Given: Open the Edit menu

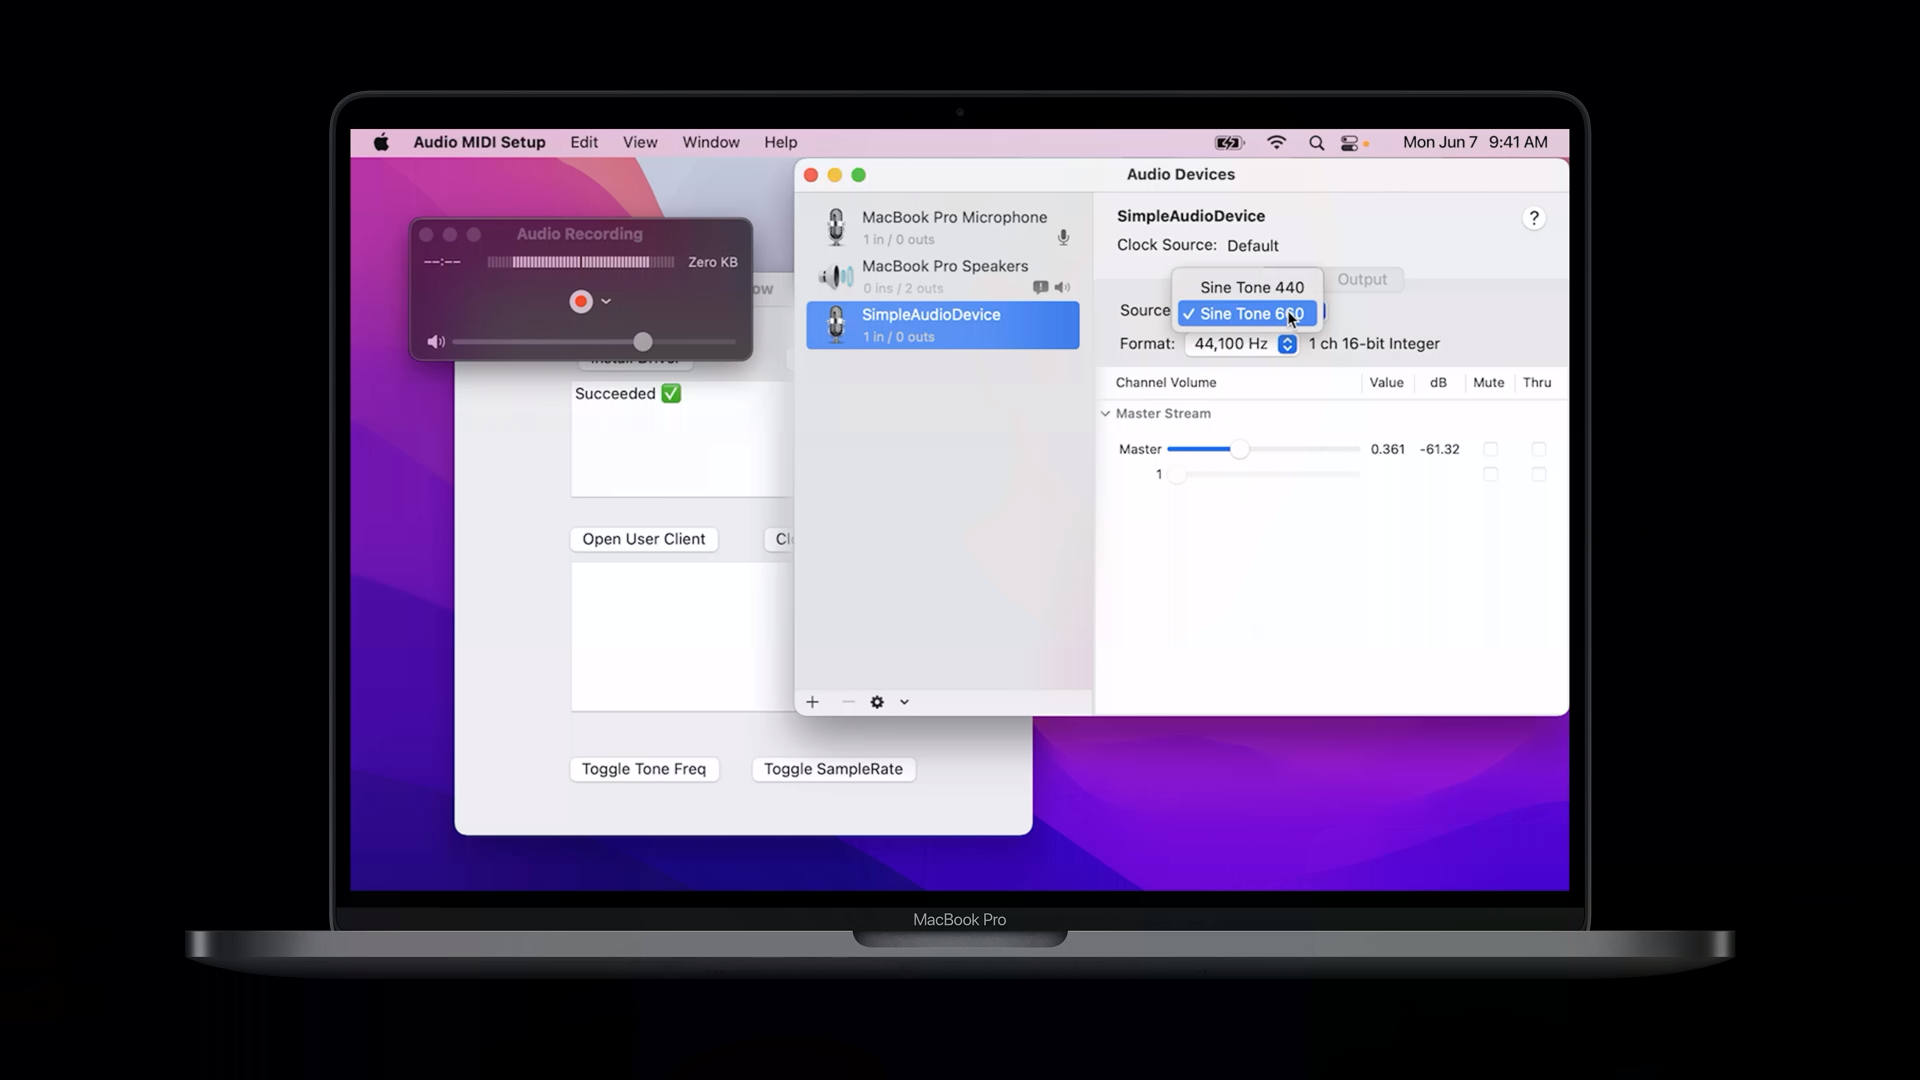Looking at the screenshot, I should point(584,142).
